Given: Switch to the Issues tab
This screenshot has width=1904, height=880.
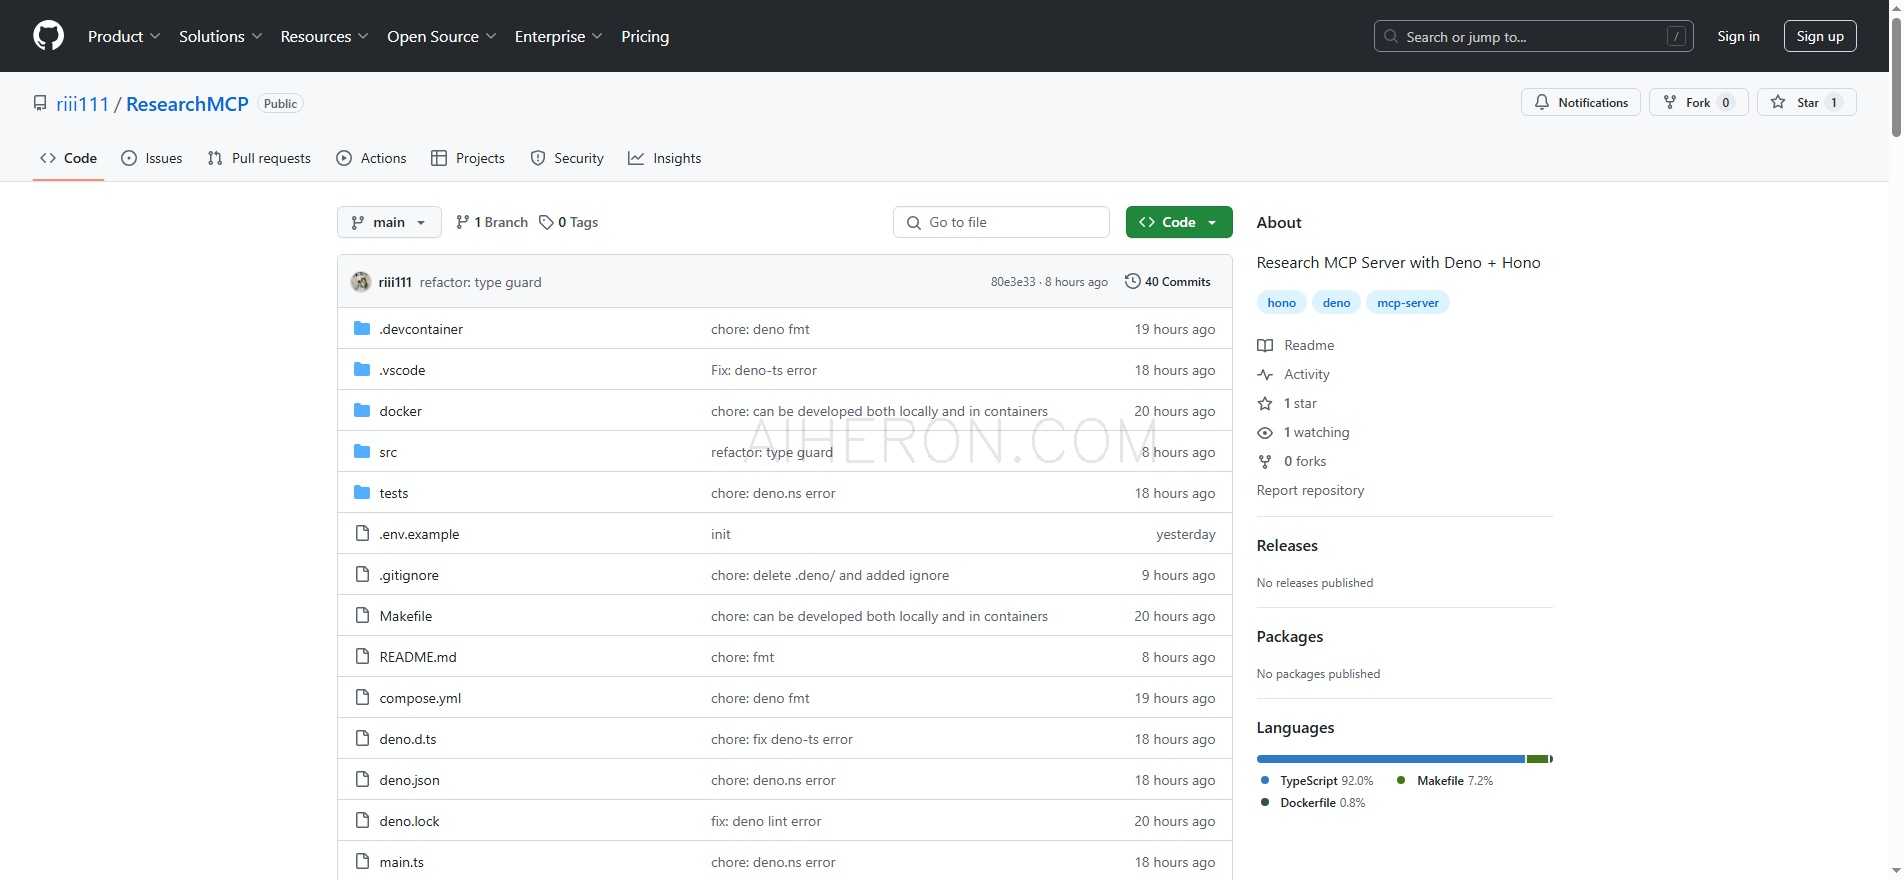Looking at the screenshot, I should coord(152,158).
